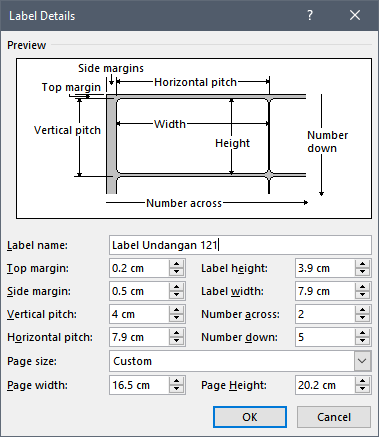Click the 'Label Details' title text
The image size is (379, 437).
tap(42, 16)
